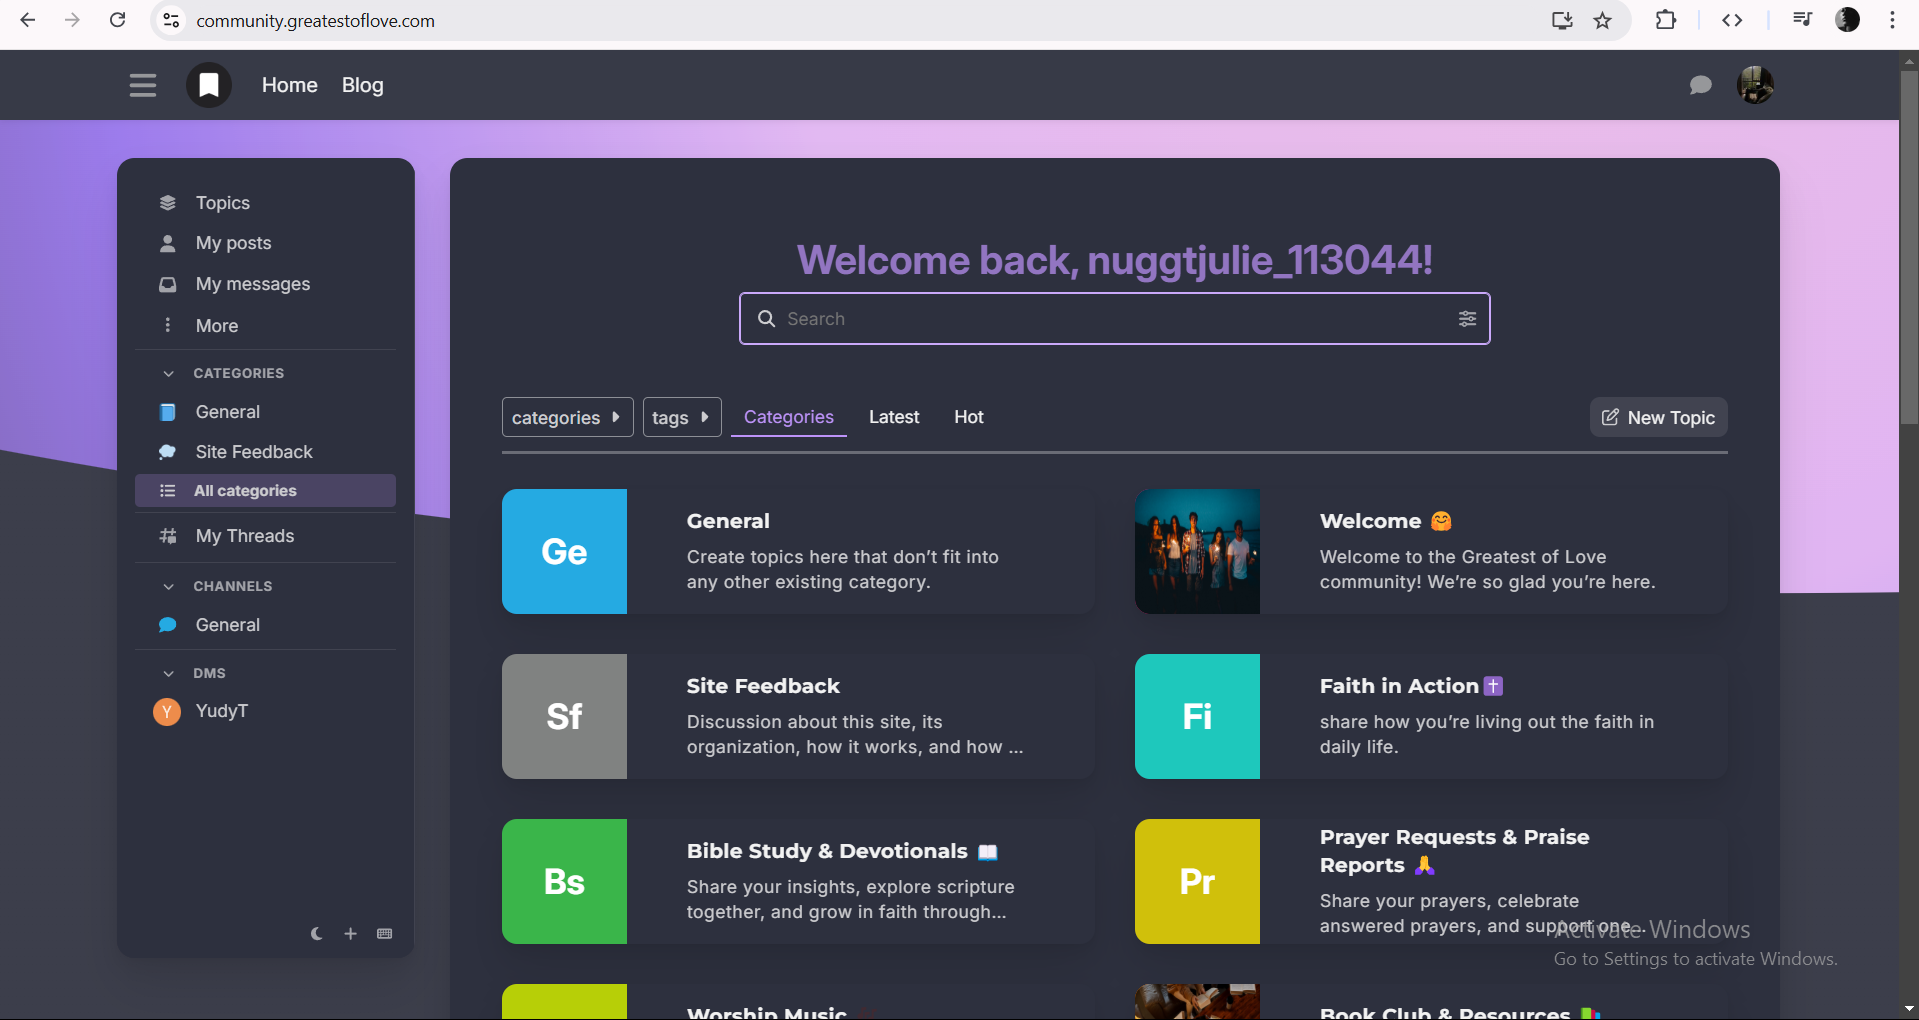Reload the page
The width and height of the screenshot is (1919, 1020).
point(118,20)
